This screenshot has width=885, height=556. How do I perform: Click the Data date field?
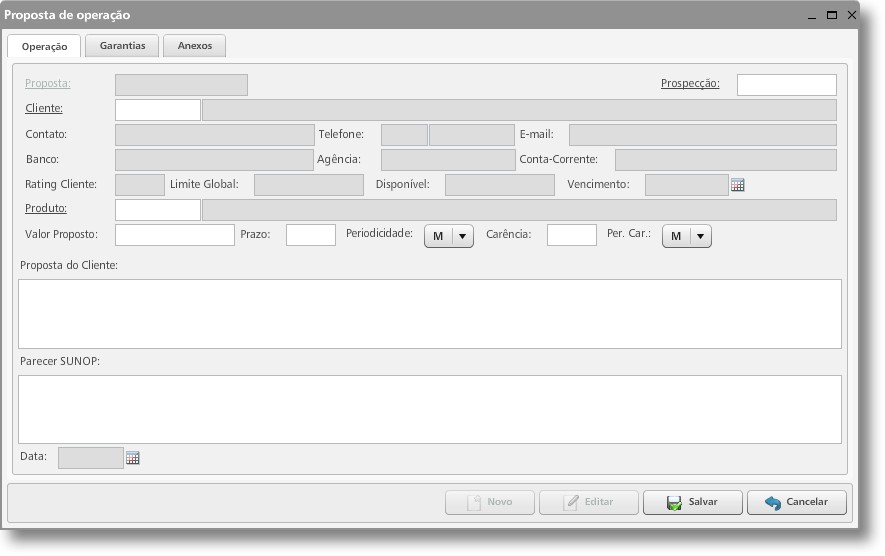pos(91,458)
